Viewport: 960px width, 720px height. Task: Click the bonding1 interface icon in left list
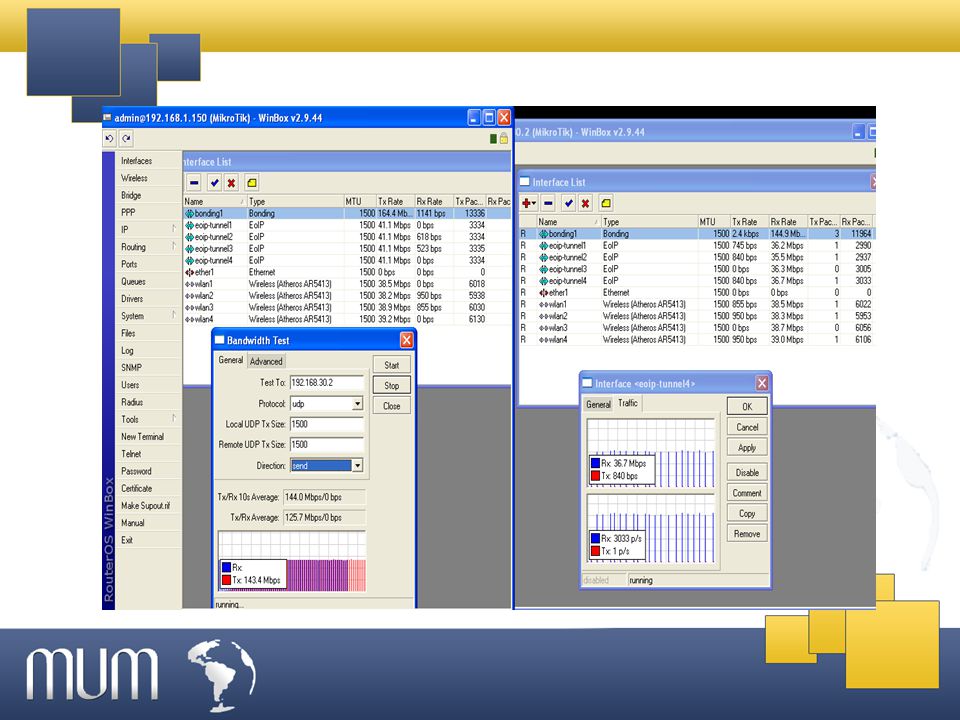coord(190,214)
